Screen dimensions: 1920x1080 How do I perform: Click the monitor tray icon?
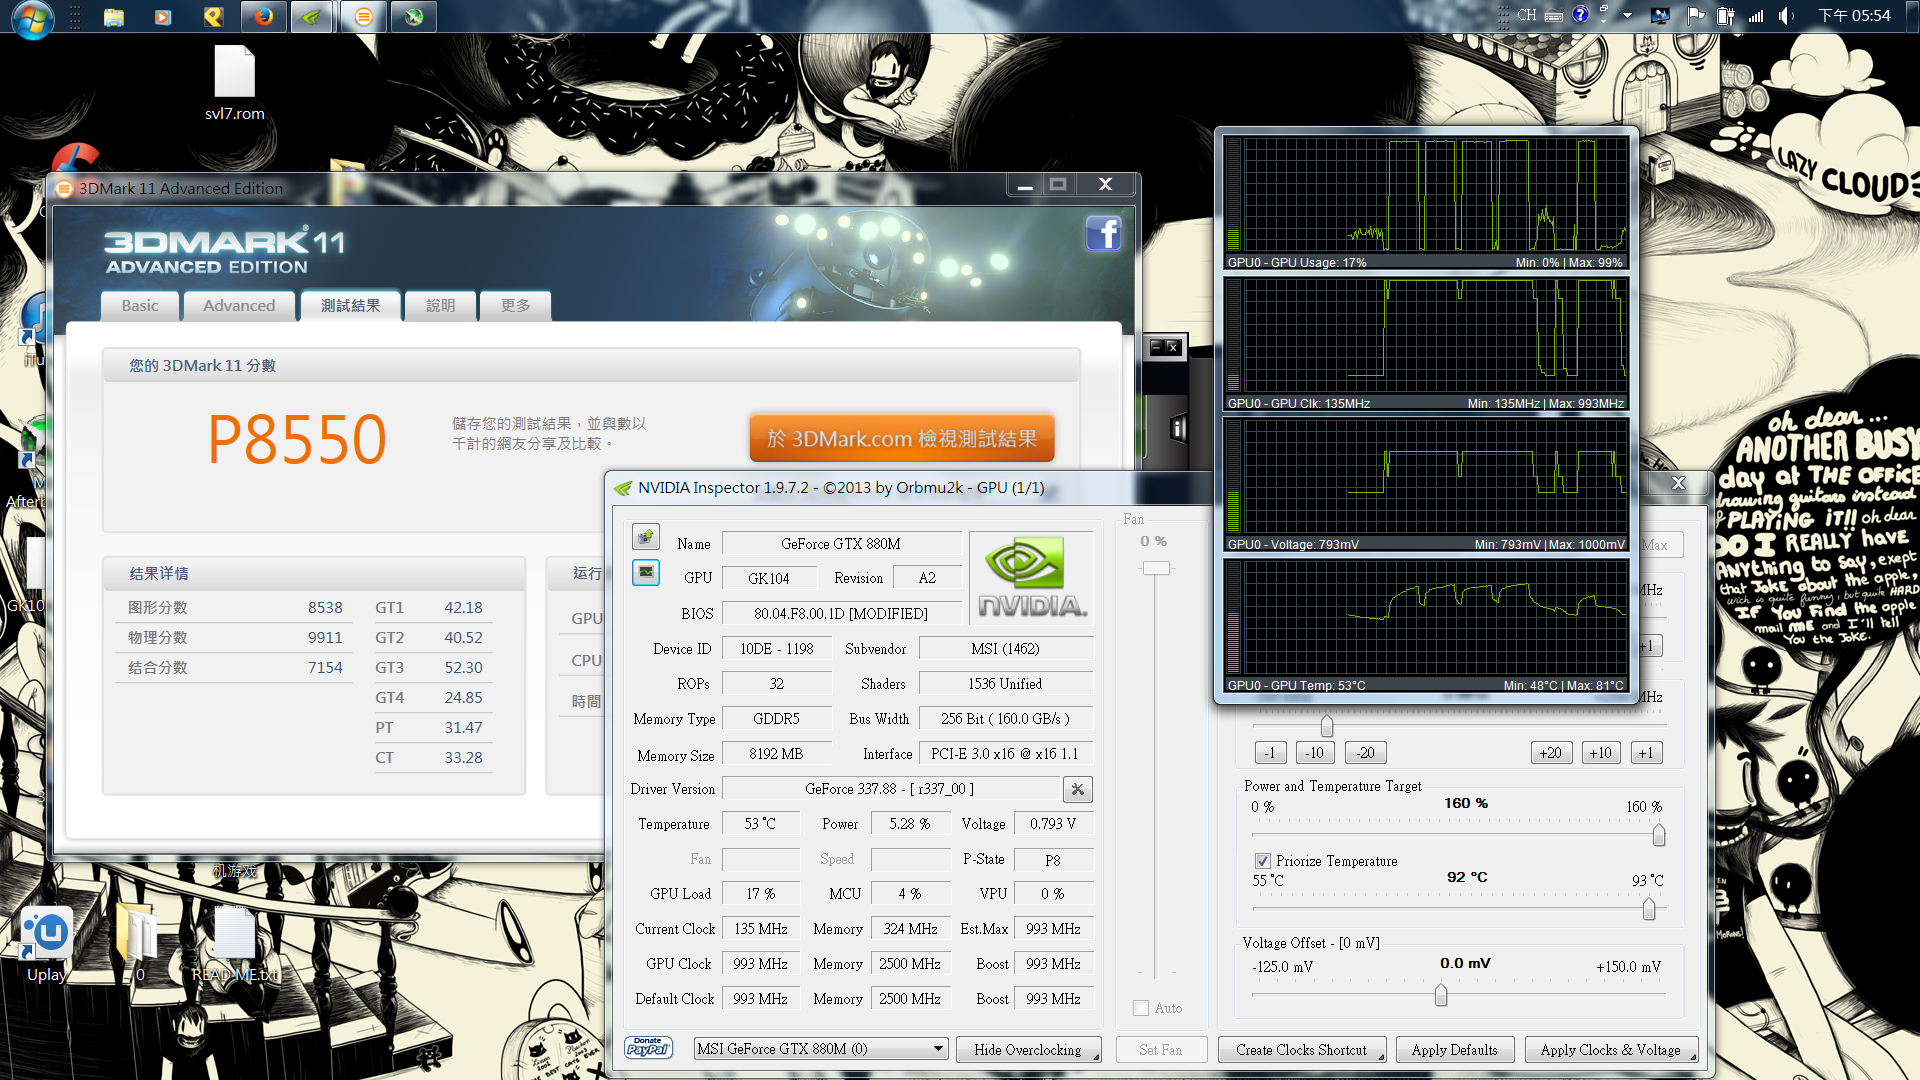pos(1660,16)
